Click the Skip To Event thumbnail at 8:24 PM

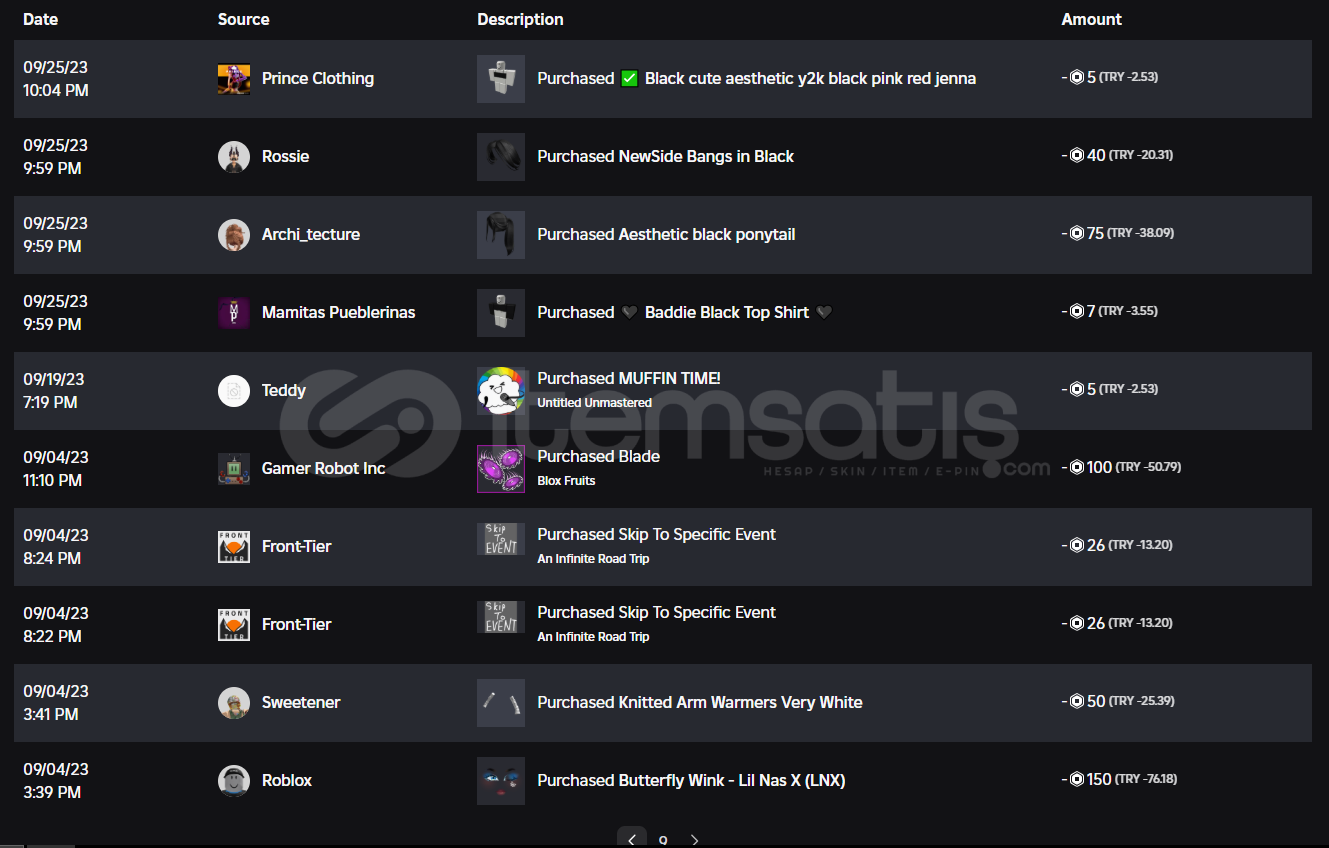[x=501, y=540]
